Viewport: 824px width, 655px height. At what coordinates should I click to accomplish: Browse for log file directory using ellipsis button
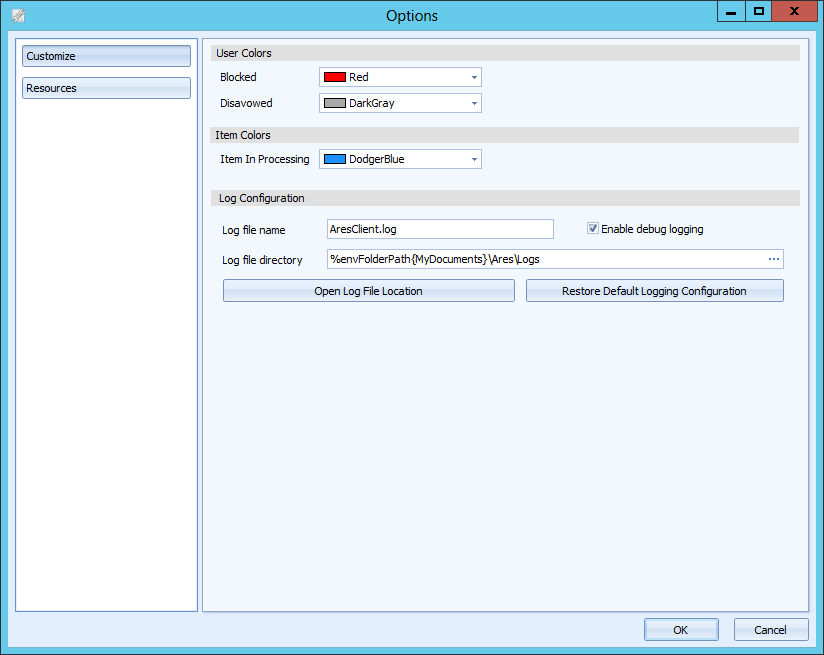[x=772, y=259]
